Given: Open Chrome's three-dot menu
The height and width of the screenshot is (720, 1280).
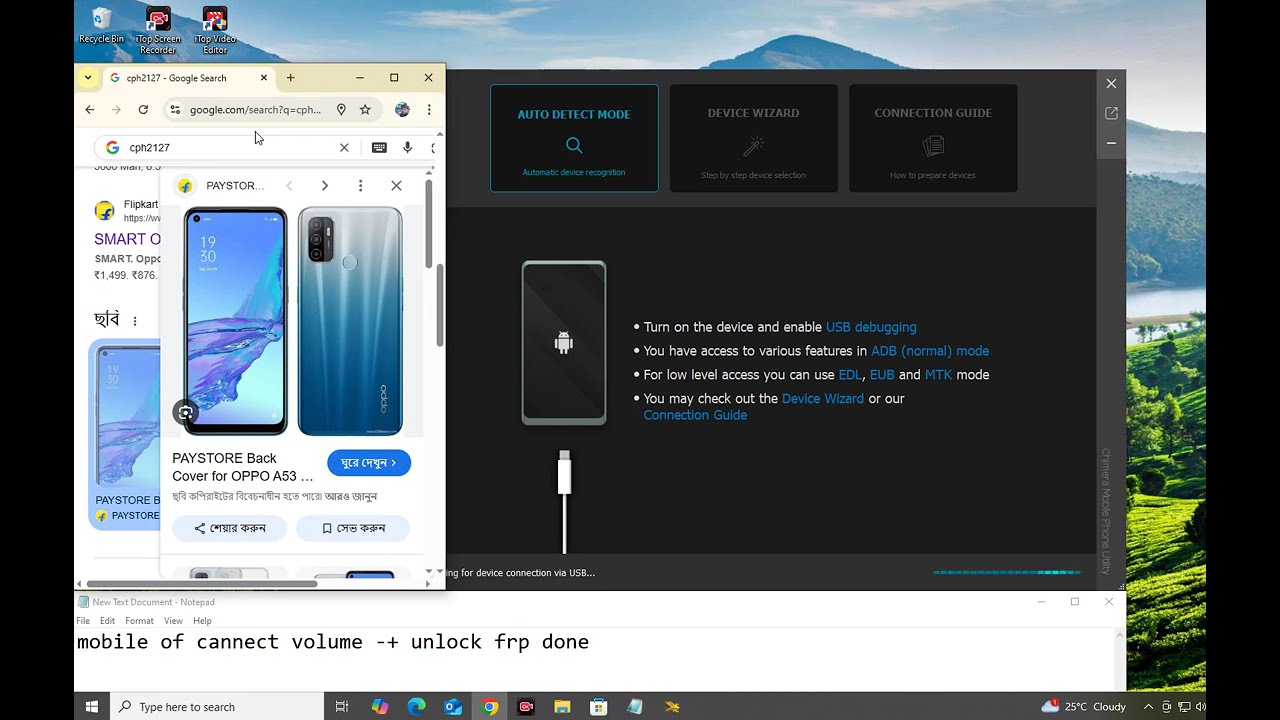Looking at the screenshot, I should (429, 110).
